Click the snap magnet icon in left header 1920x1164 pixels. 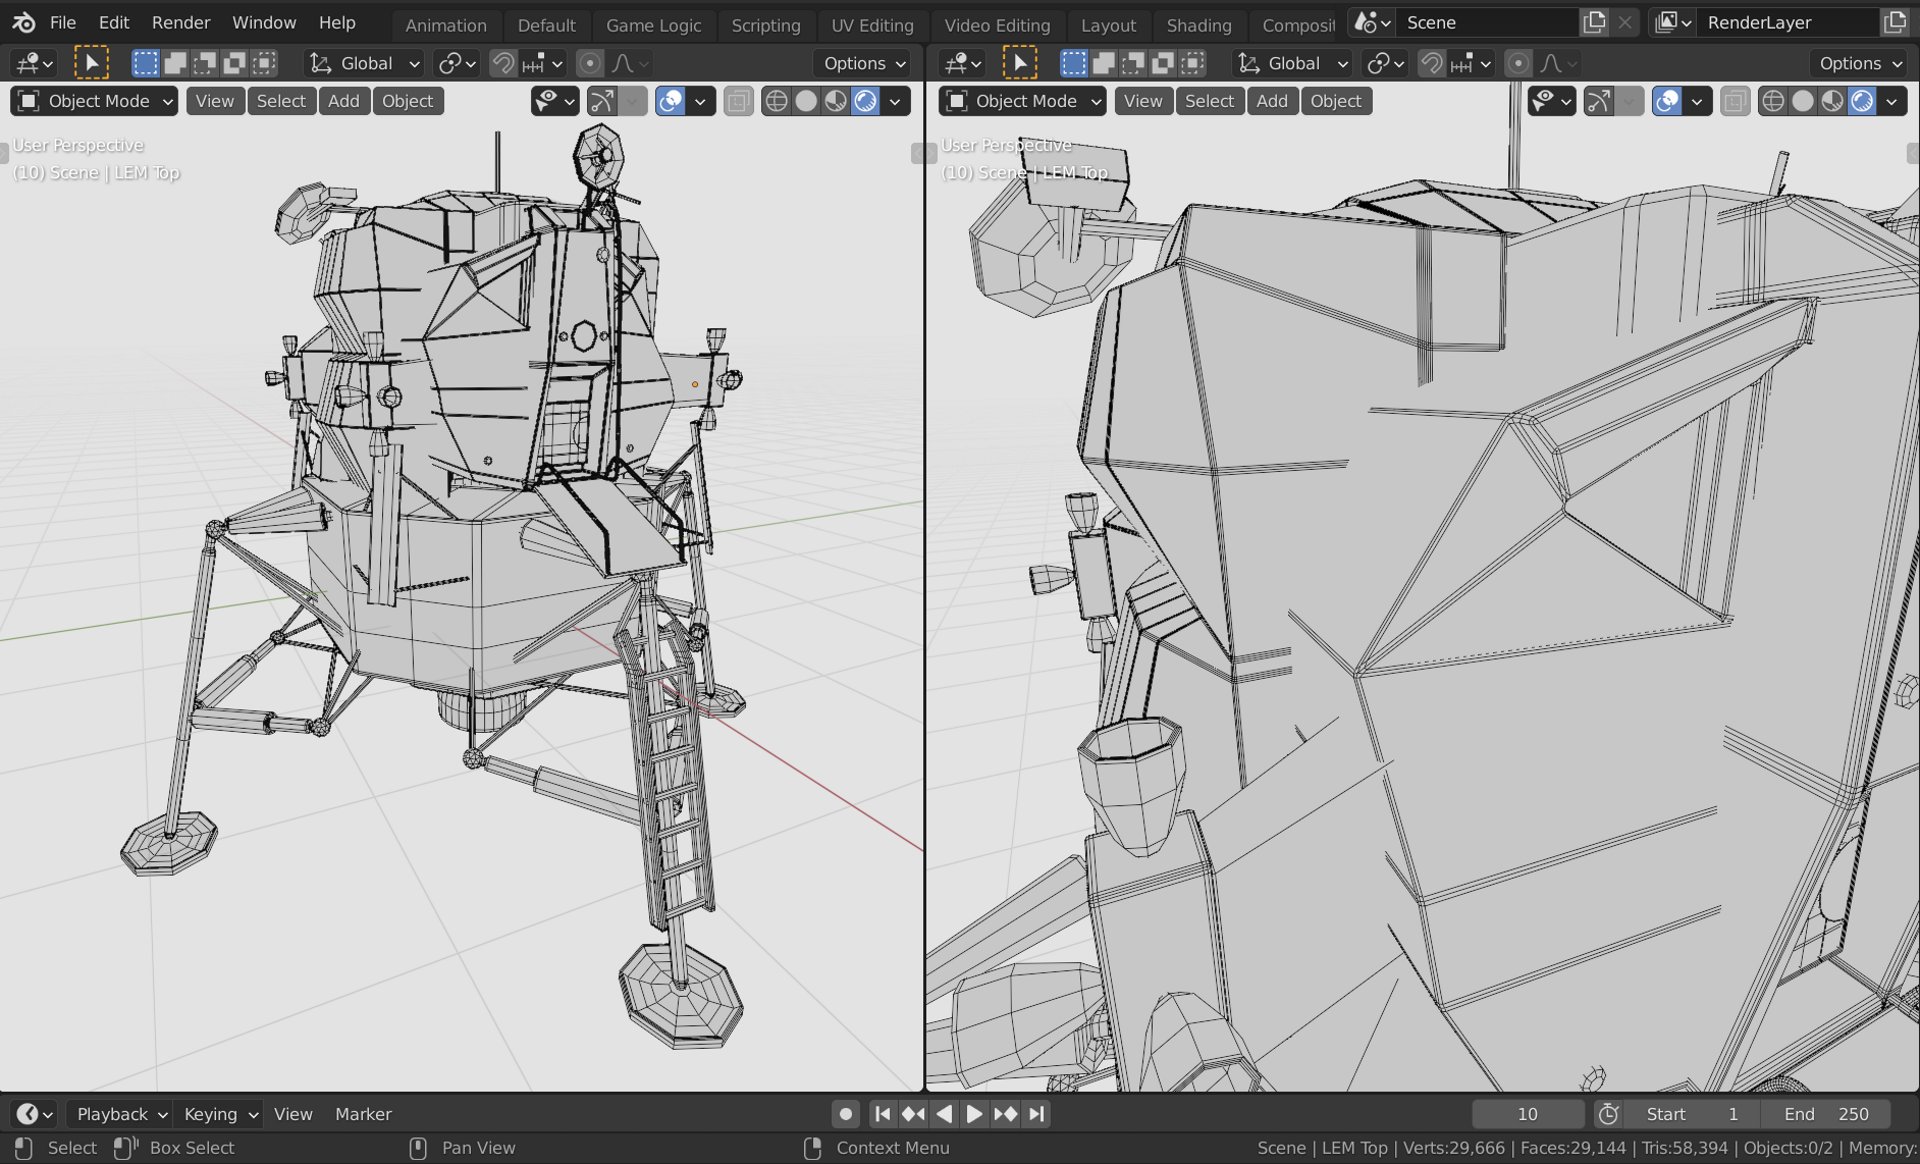(503, 63)
